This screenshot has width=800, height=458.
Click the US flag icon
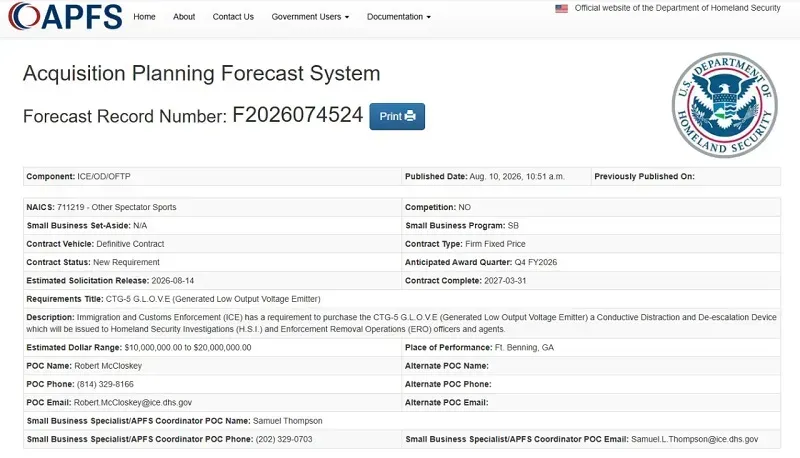point(561,9)
